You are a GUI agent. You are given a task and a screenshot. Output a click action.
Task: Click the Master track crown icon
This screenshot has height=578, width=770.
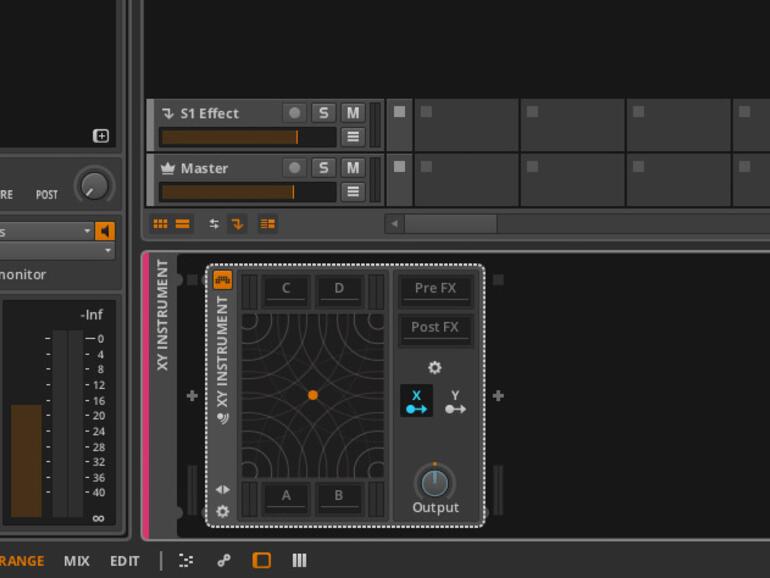tap(168, 168)
